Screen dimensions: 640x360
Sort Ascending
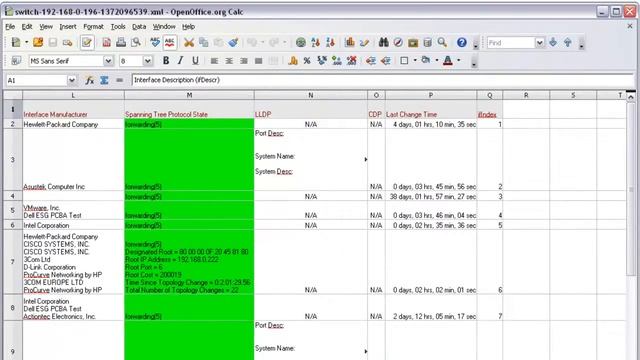click(x=315, y=42)
